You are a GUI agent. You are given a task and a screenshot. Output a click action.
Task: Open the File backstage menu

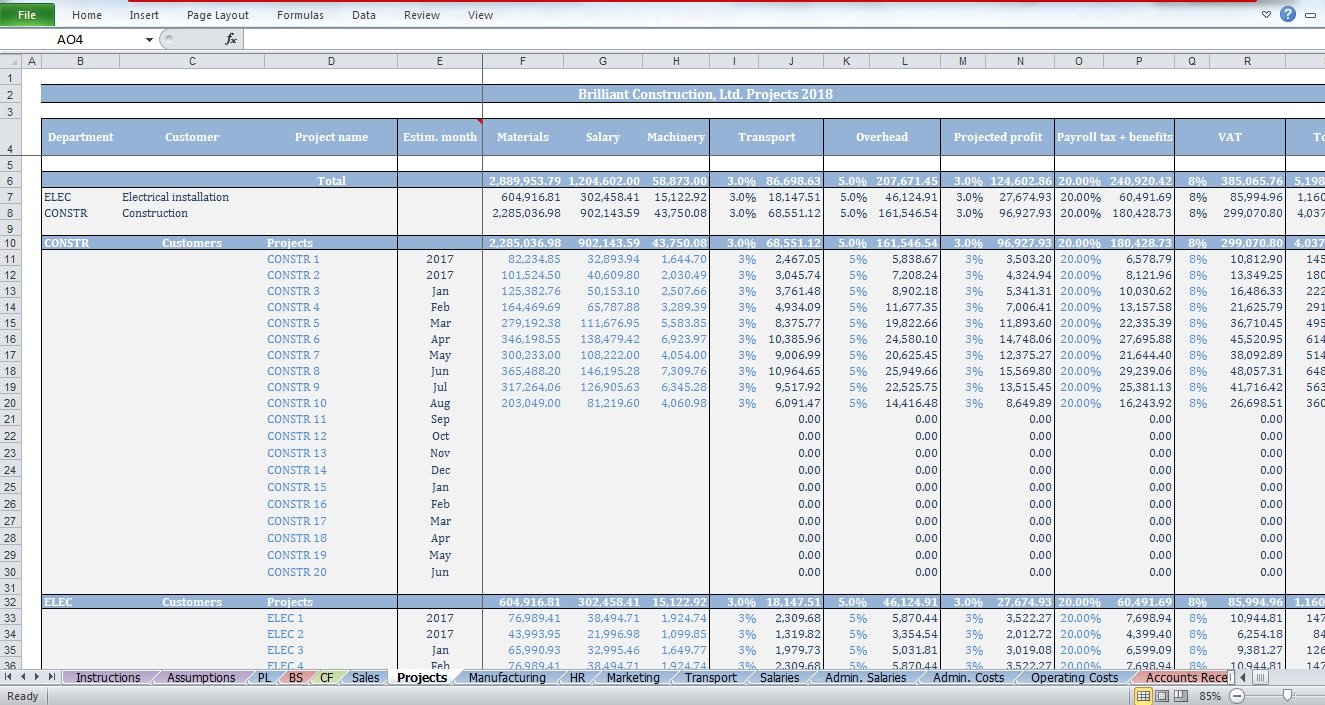coord(27,15)
